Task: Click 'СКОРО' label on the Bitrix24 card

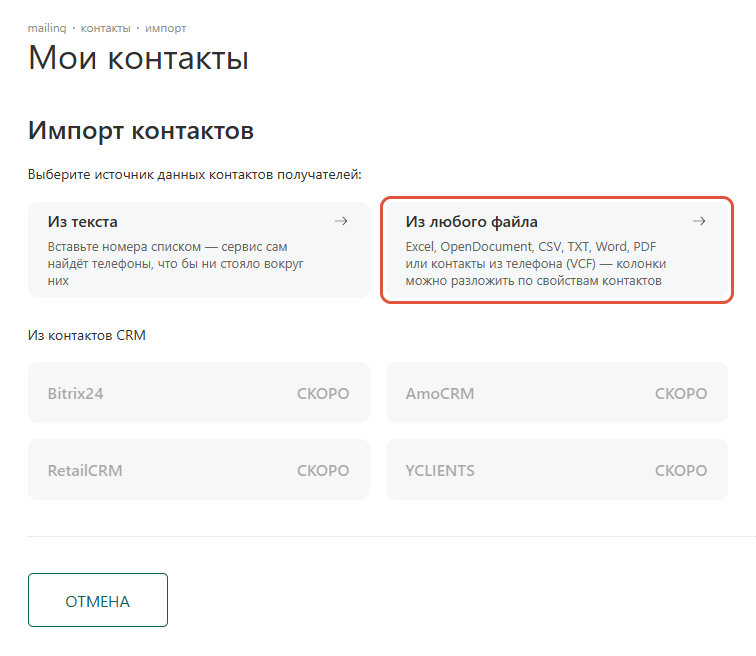Action: click(323, 394)
